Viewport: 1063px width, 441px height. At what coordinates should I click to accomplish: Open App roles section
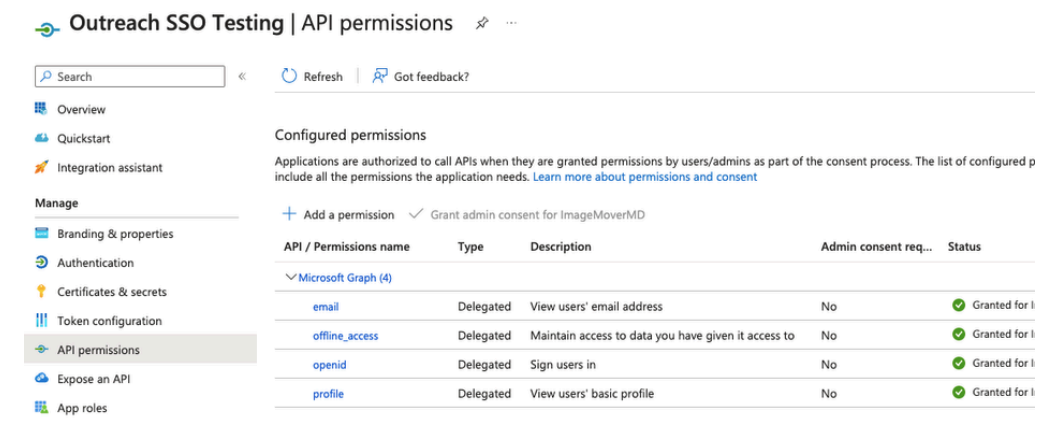pyautogui.click(x=82, y=408)
